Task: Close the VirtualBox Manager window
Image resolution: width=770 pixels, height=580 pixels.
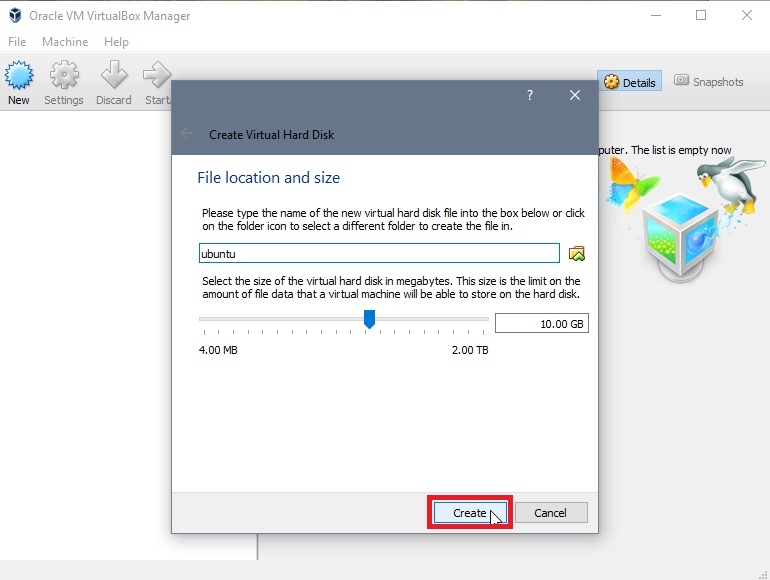Action: [747, 15]
